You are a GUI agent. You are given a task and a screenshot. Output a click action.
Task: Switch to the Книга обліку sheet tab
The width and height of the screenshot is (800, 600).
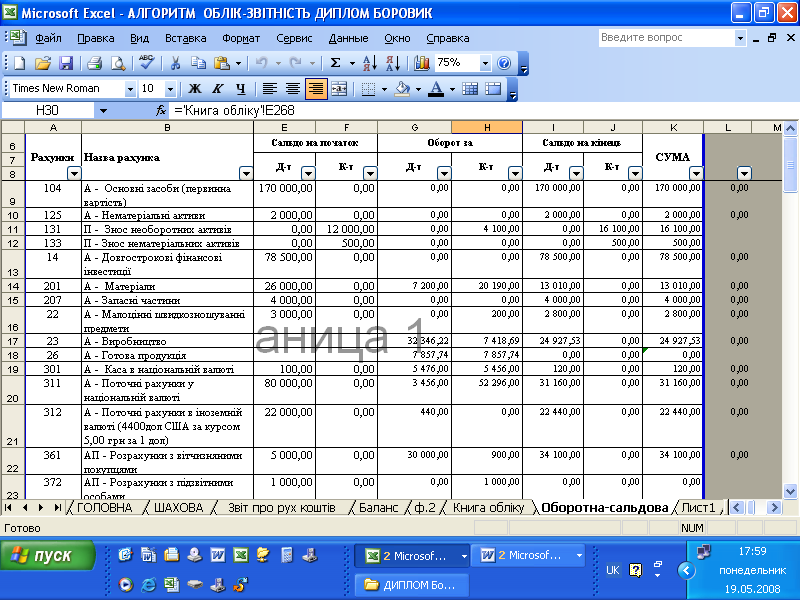pos(487,508)
